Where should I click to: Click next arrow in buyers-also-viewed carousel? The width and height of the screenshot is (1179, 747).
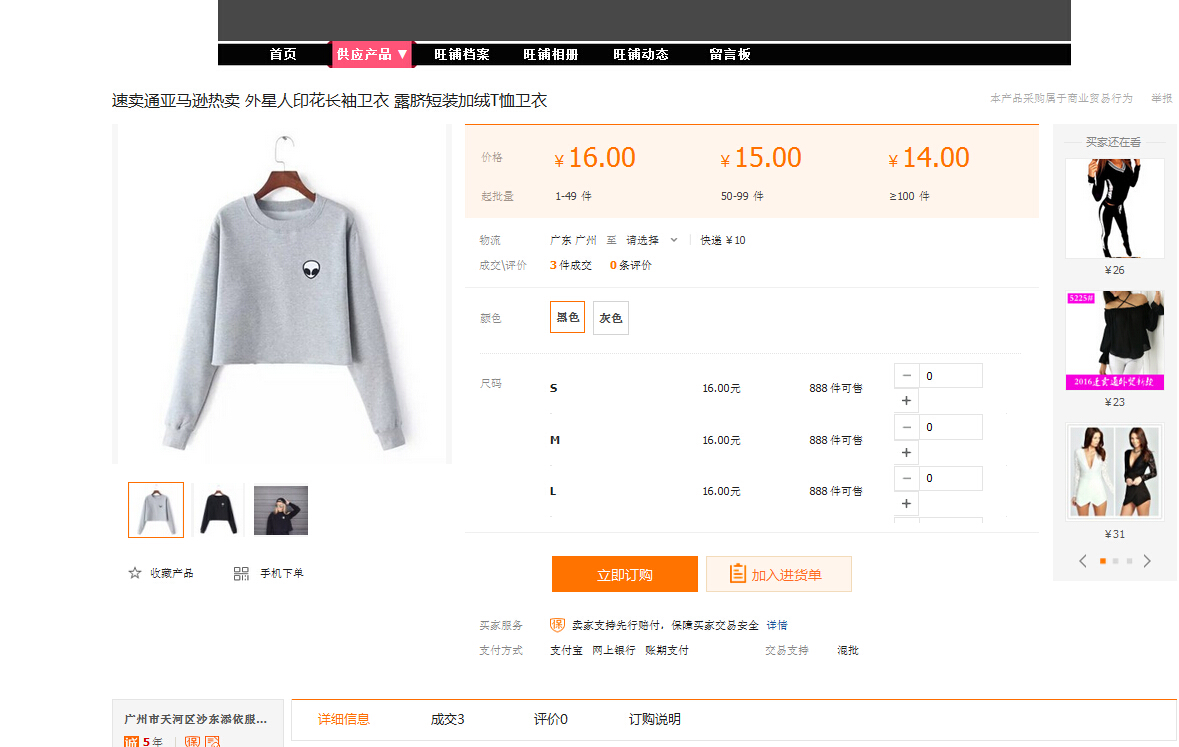(x=1147, y=561)
